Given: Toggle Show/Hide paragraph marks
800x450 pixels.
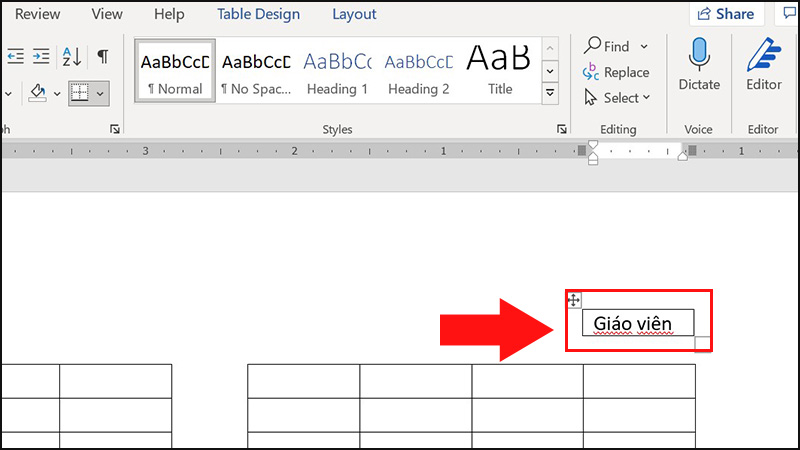Looking at the screenshot, I should pos(102,56).
